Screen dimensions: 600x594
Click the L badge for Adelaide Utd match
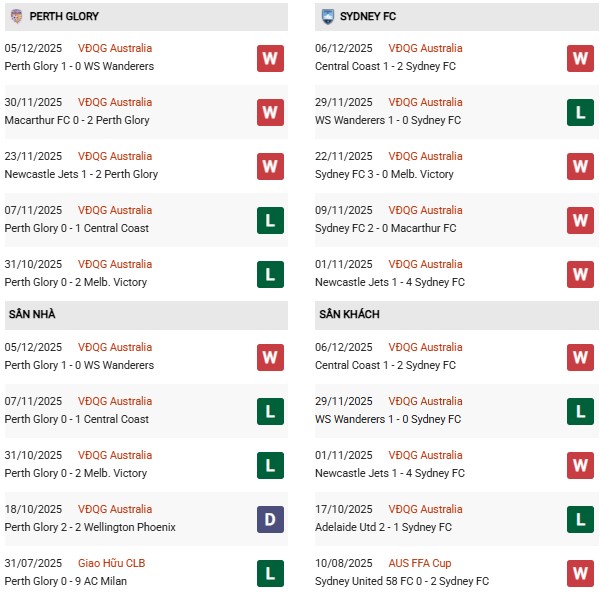tap(580, 519)
